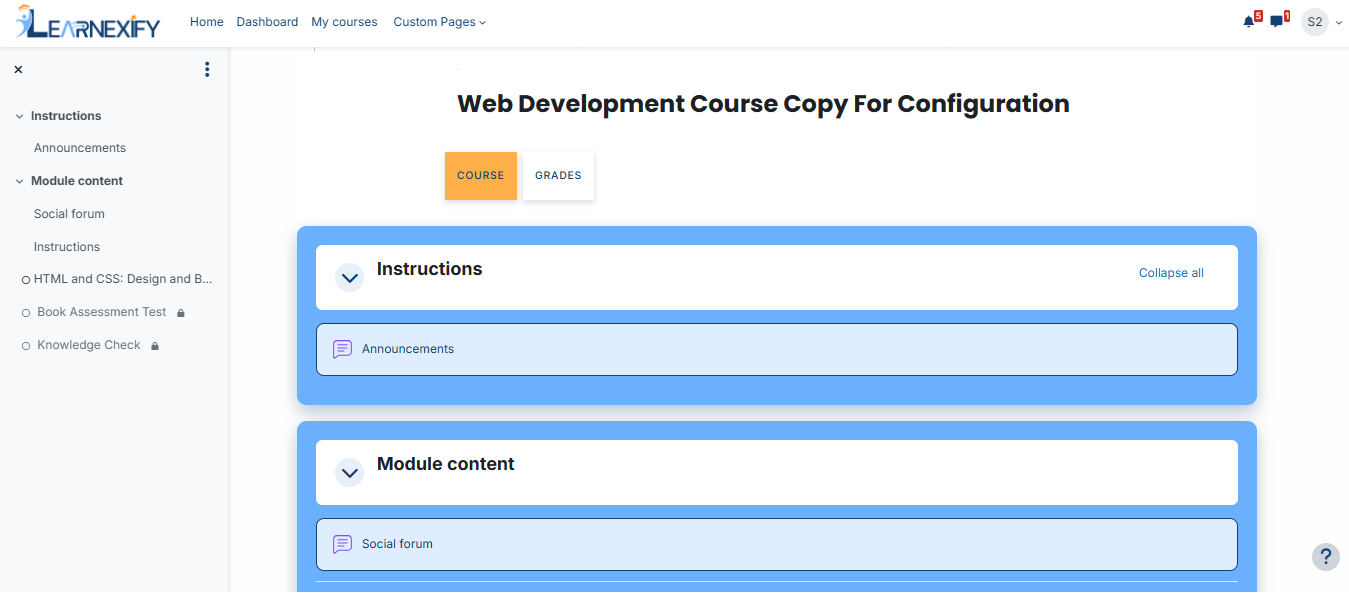The image size is (1349, 593).
Task: Collapse Module content section in sidebar
Action: [x=19, y=182]
